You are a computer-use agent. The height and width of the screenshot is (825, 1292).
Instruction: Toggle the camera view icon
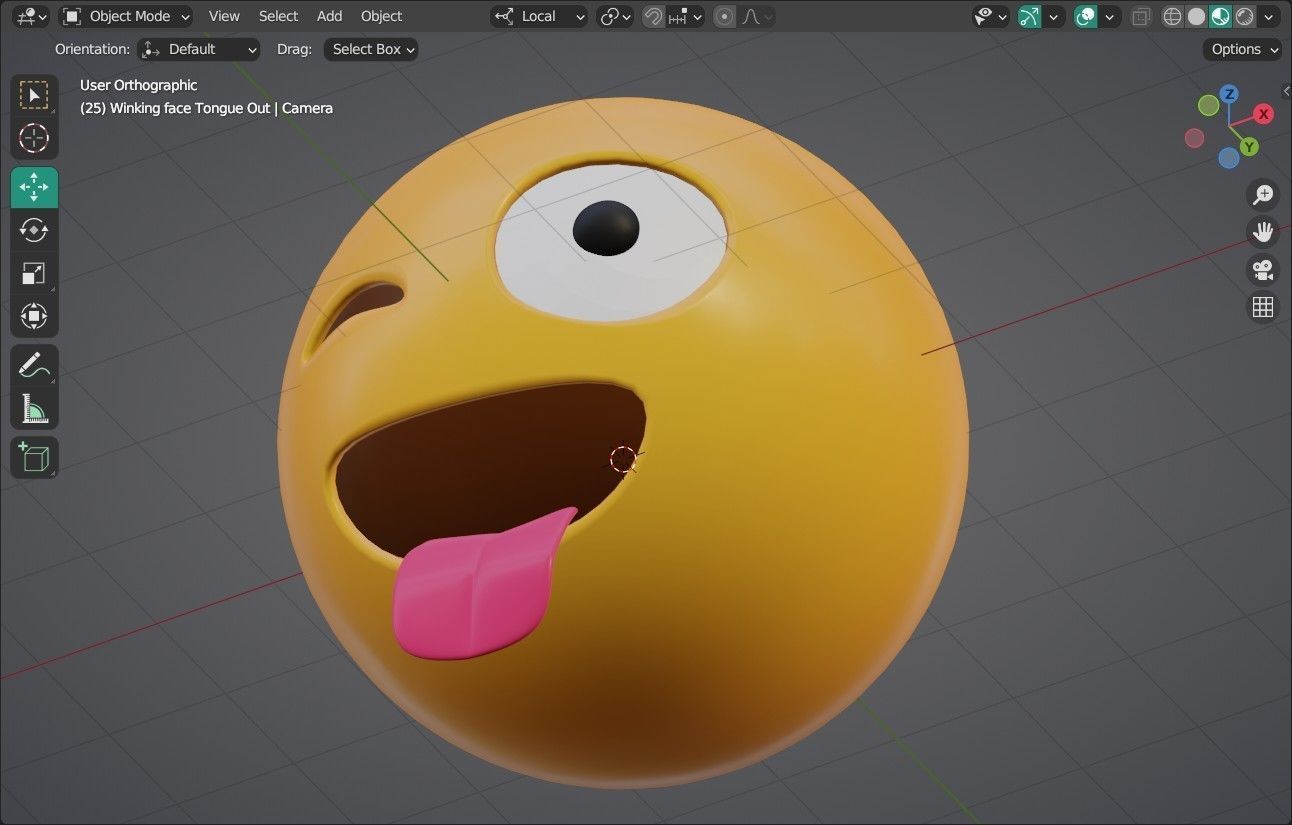(x=1263, y=270)
